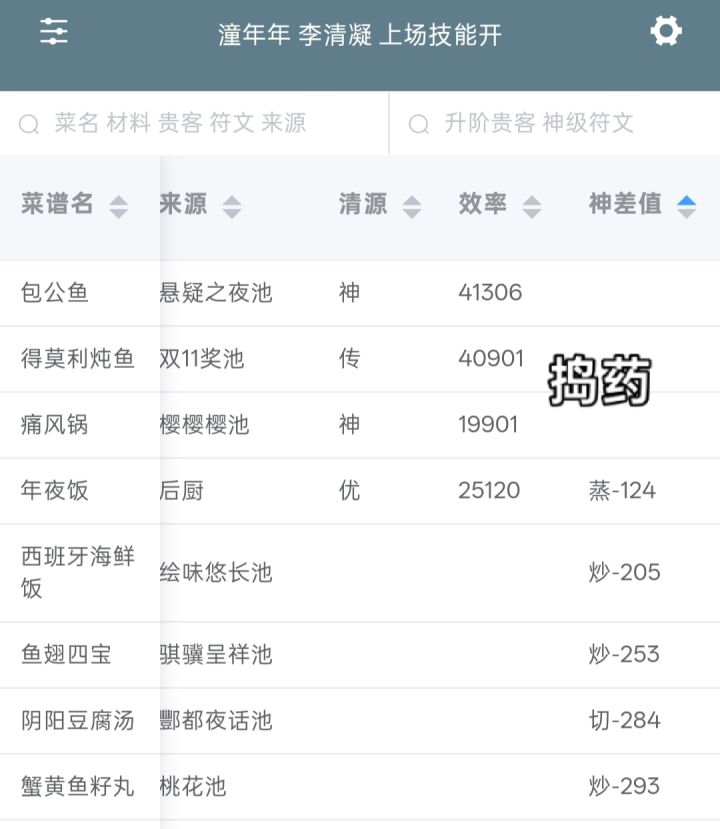Select 阴阳豆腐汤 recipe row

tap(360, 721)
